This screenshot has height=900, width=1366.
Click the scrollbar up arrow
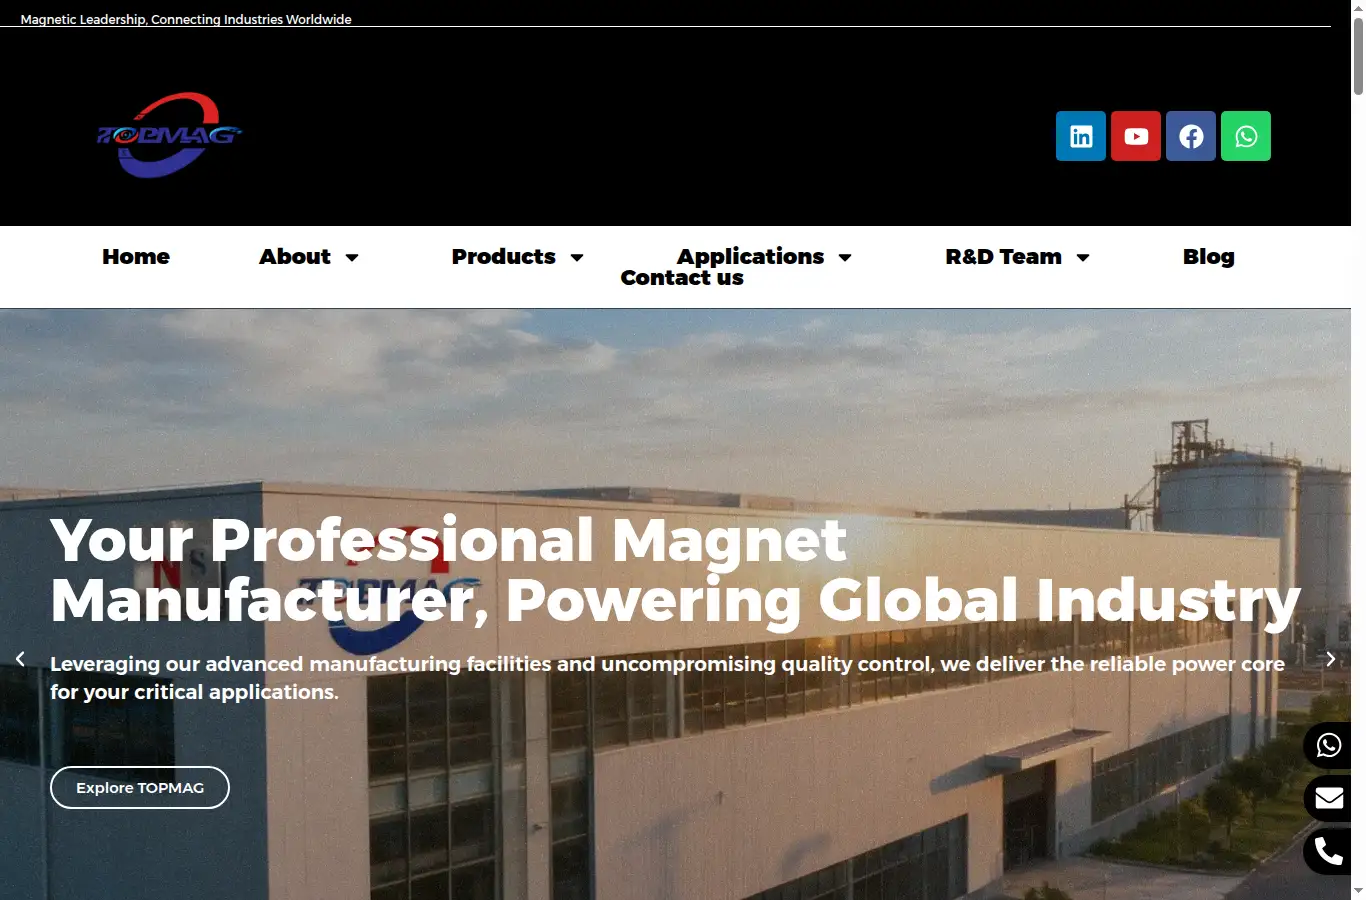pos(1358,7)
